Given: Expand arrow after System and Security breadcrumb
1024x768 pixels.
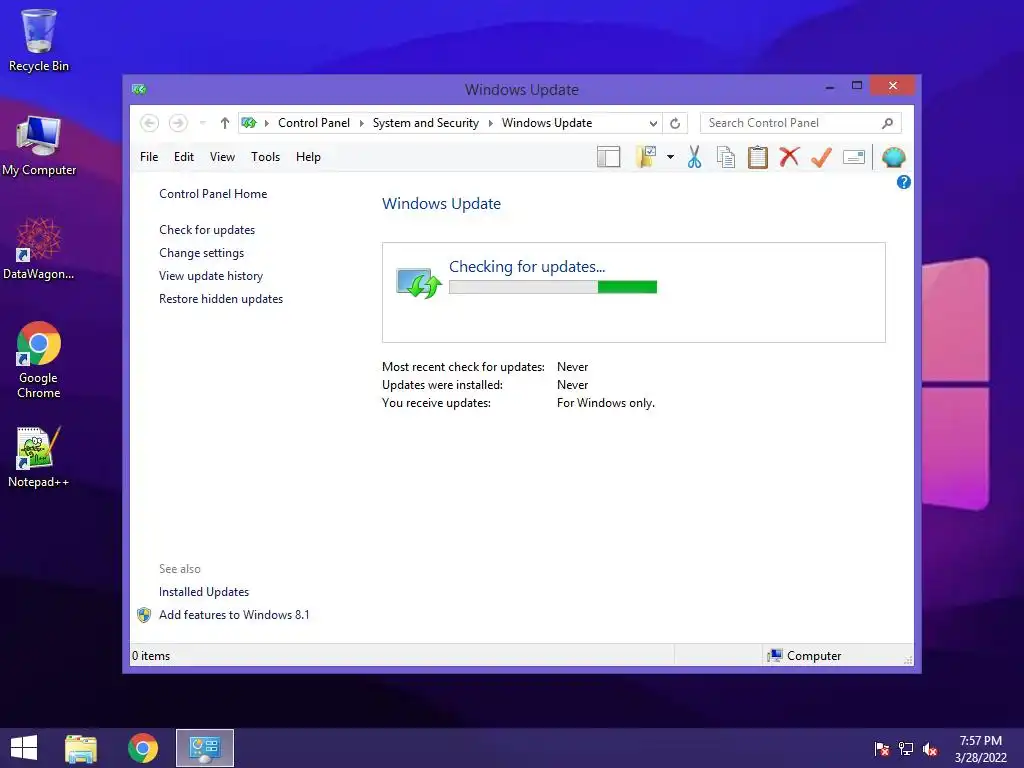Looking at the screenshot, I should click(490, 123).
